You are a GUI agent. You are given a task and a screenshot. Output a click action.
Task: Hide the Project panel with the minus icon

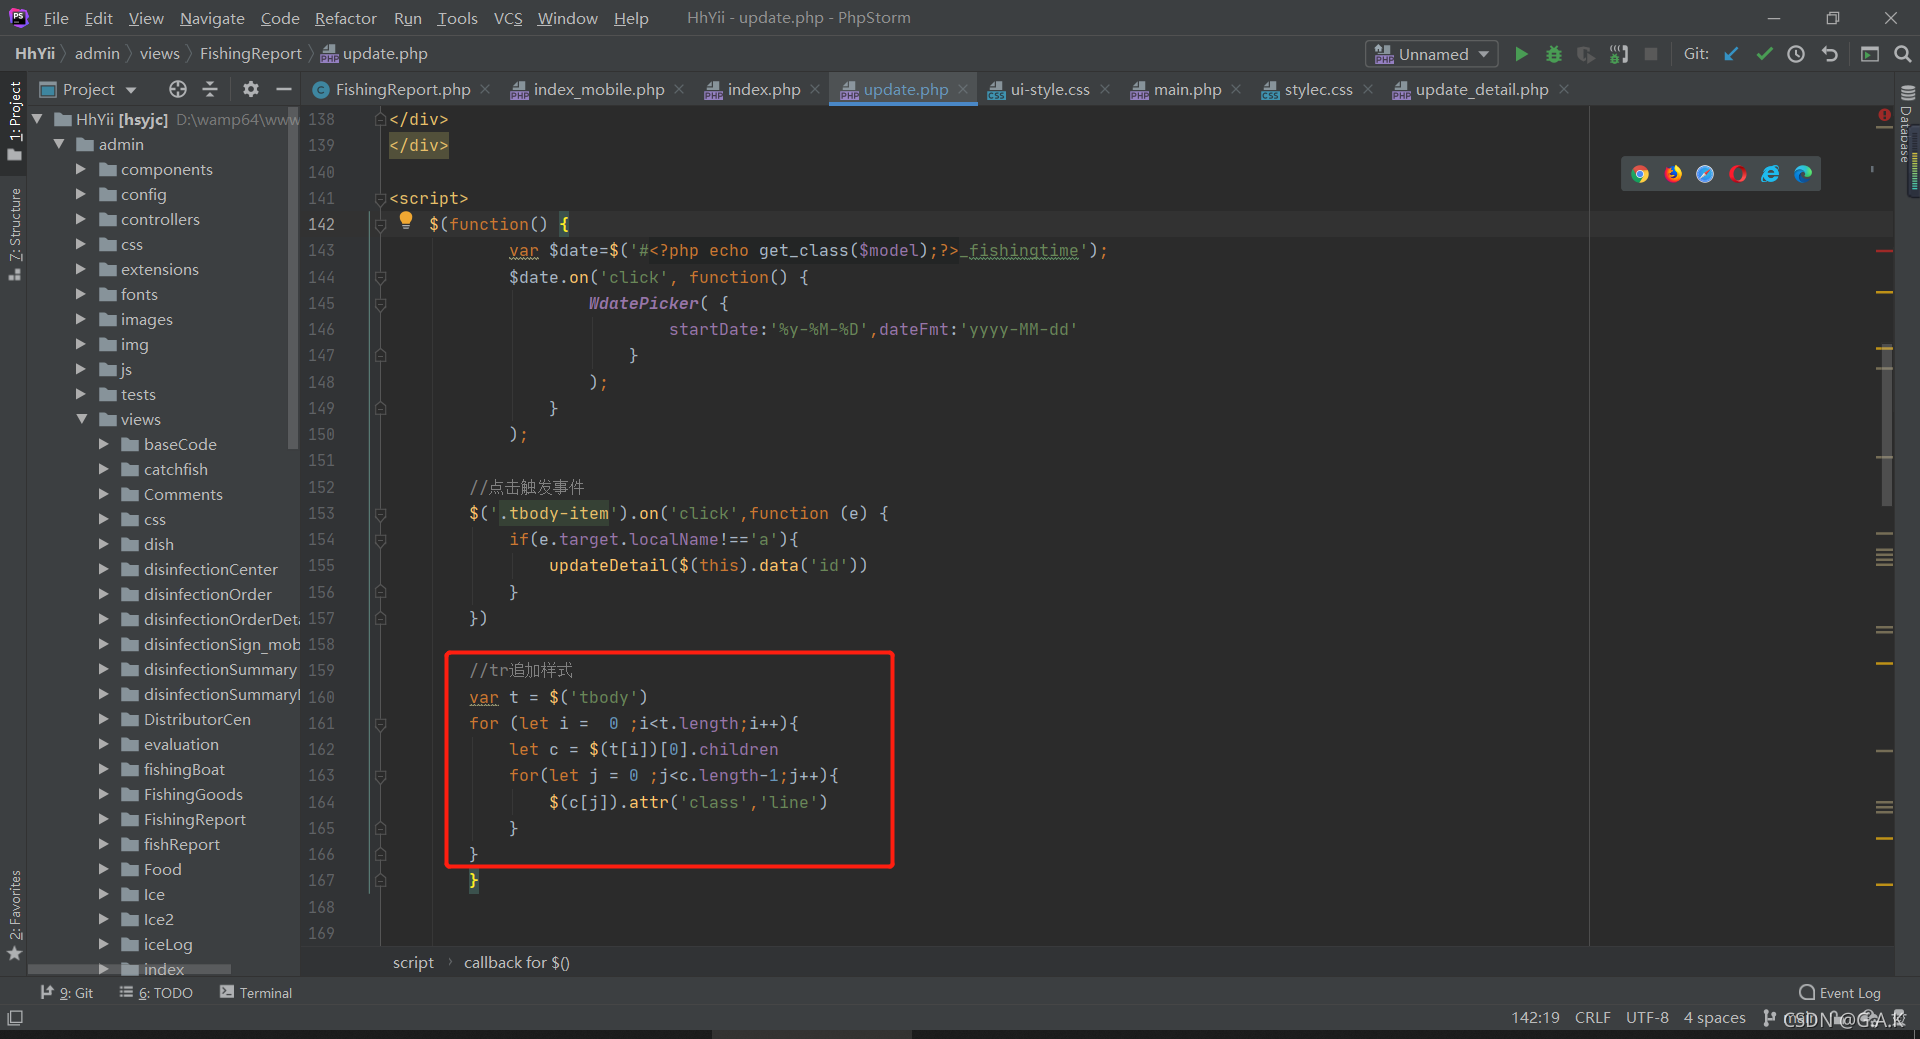283,89
